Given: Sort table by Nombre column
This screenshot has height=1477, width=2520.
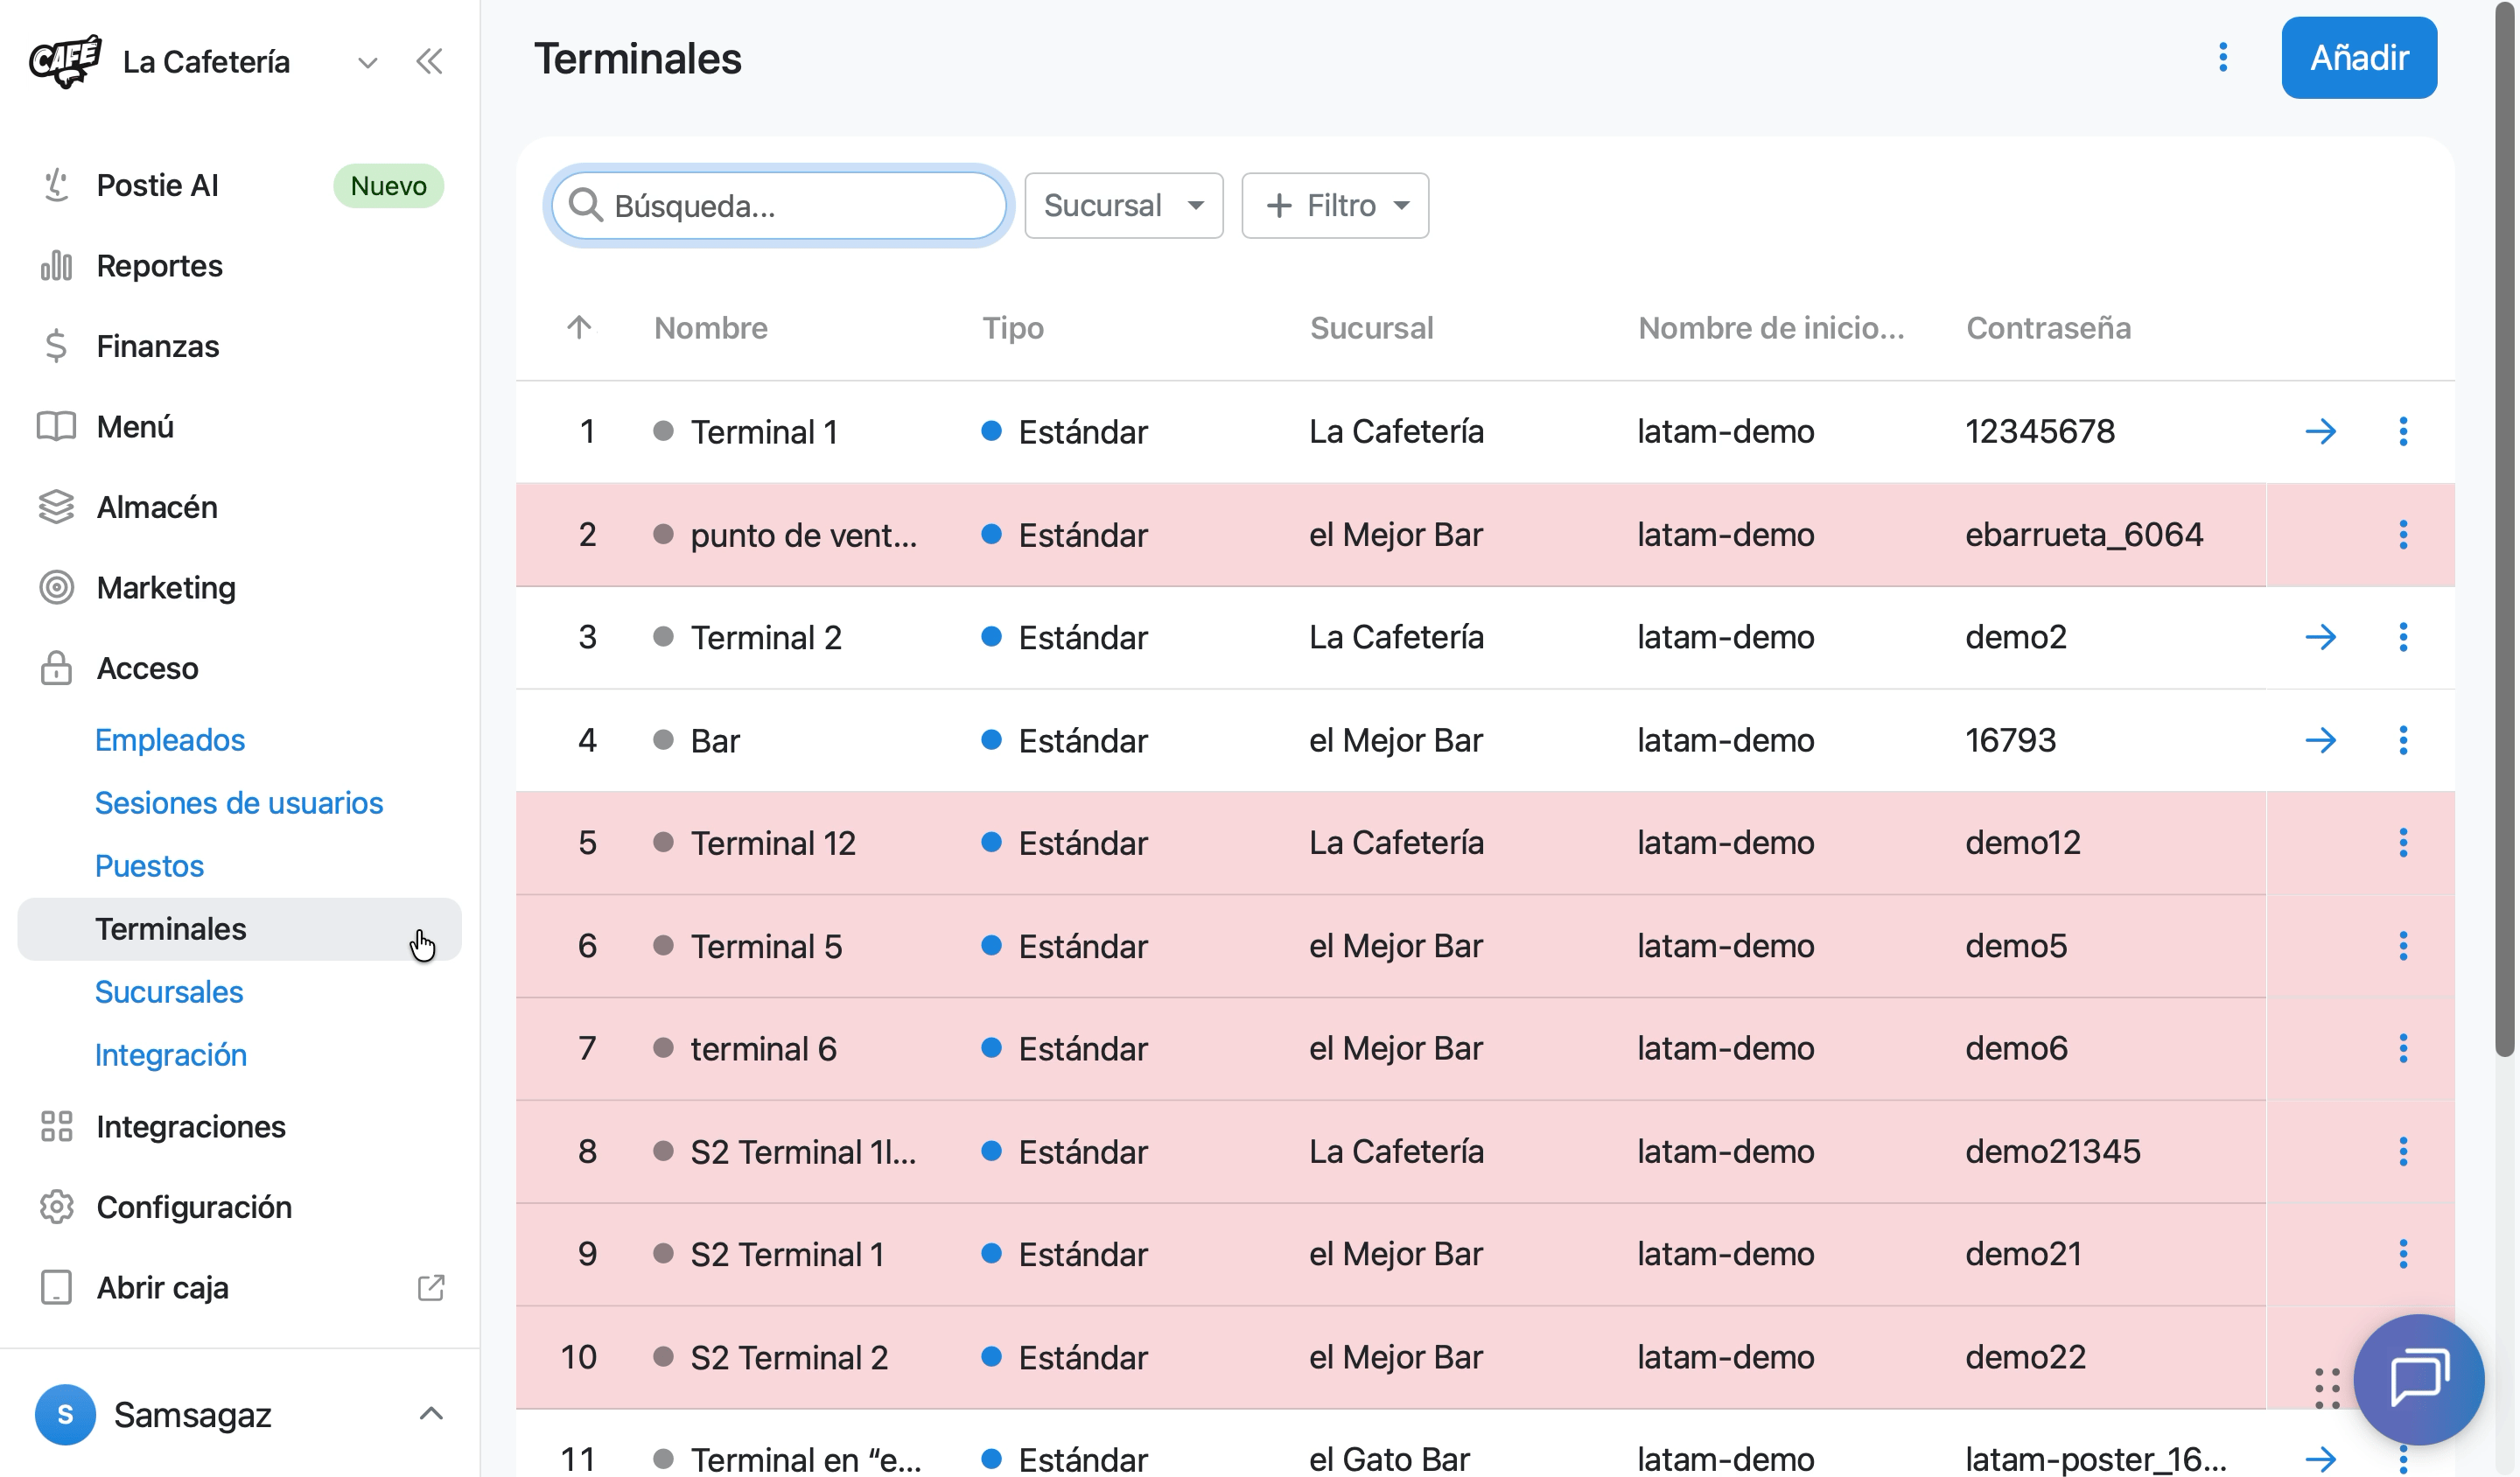Looking at the screenshot, I should coord(711,328).
